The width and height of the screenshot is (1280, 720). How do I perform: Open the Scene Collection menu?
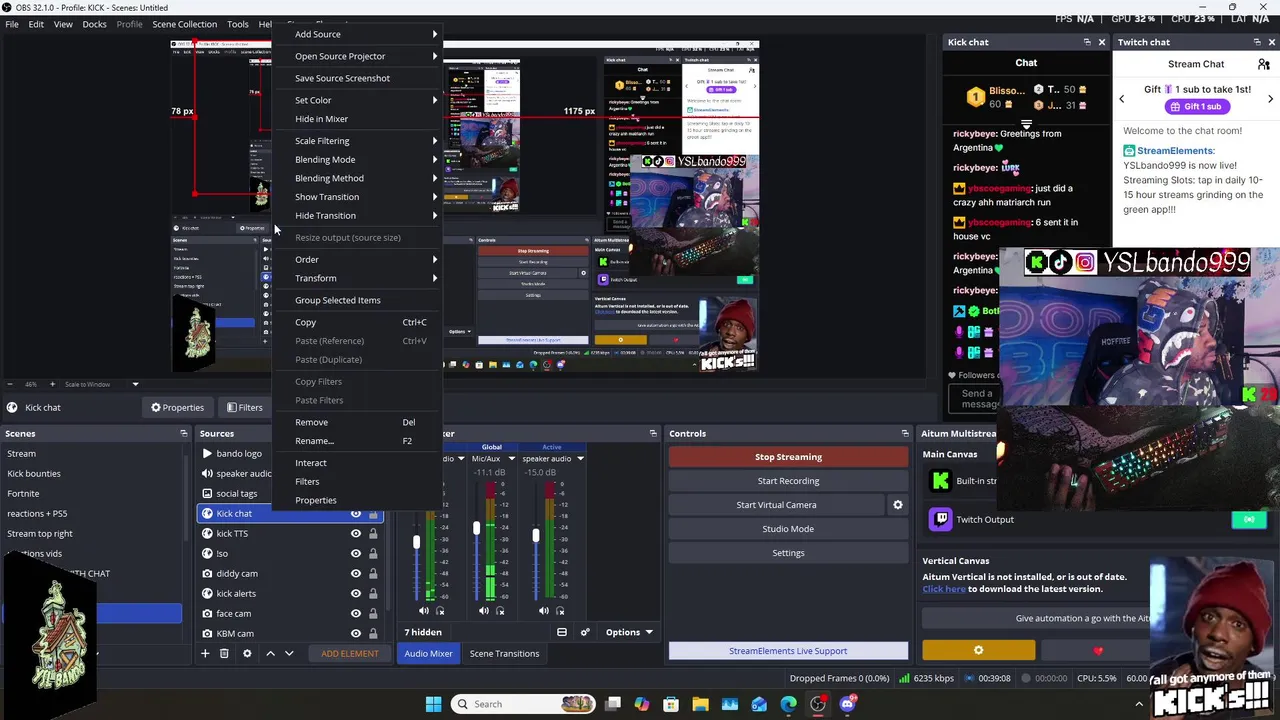184,24
